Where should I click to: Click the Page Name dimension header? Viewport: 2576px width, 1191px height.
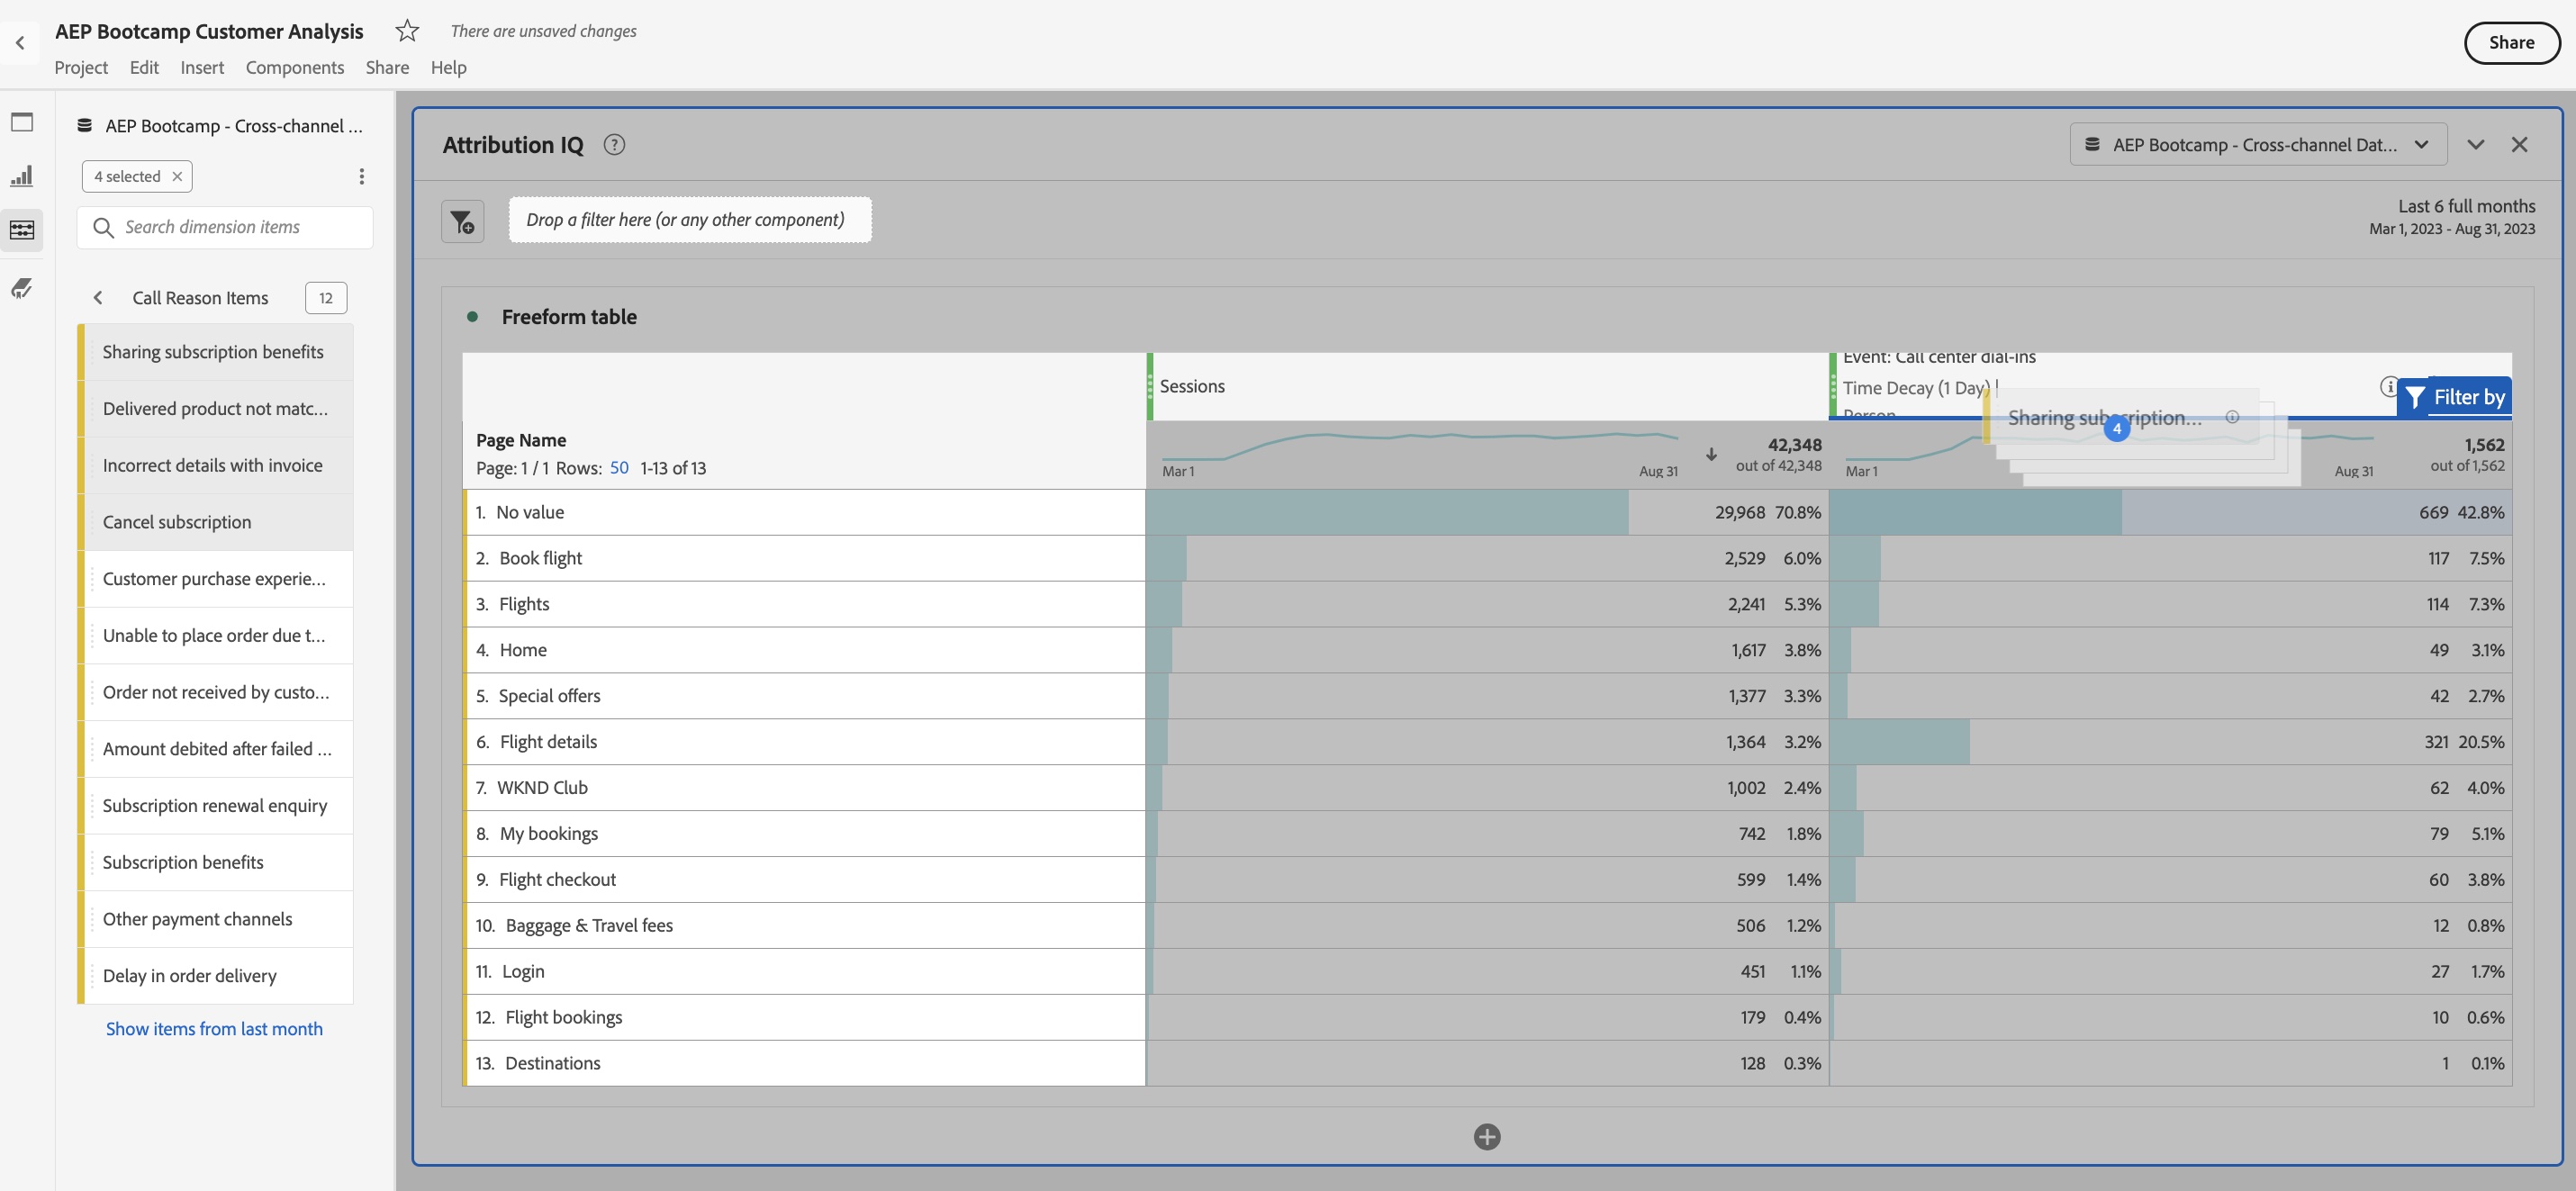(521, 440)
